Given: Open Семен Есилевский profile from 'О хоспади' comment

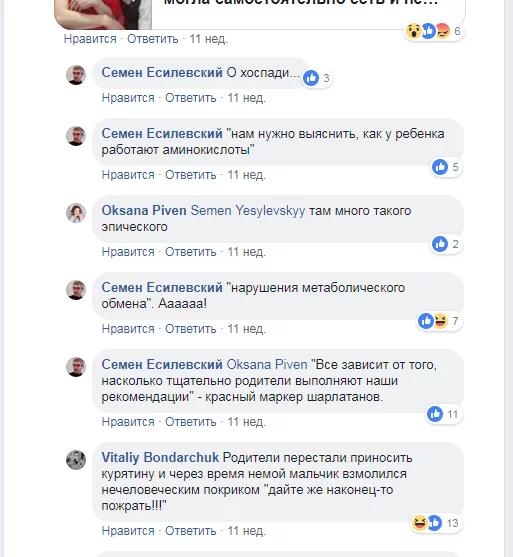Looking at the screenshot, I should [x=162, y=72].
